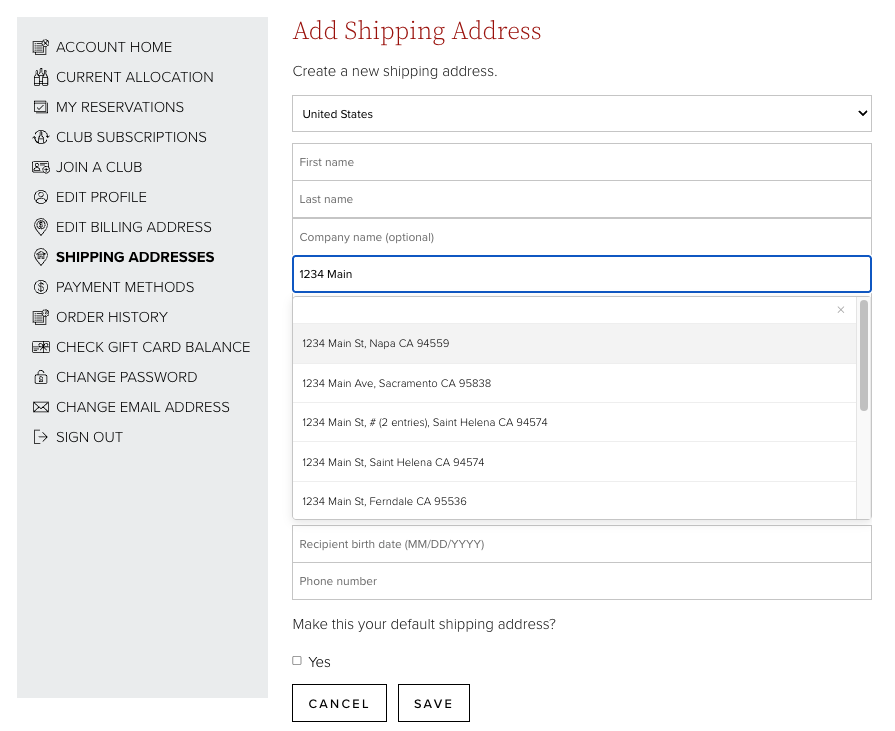Click the Change Email Address envelope icon
Screen dimensions: 895x731
point(41,407)
